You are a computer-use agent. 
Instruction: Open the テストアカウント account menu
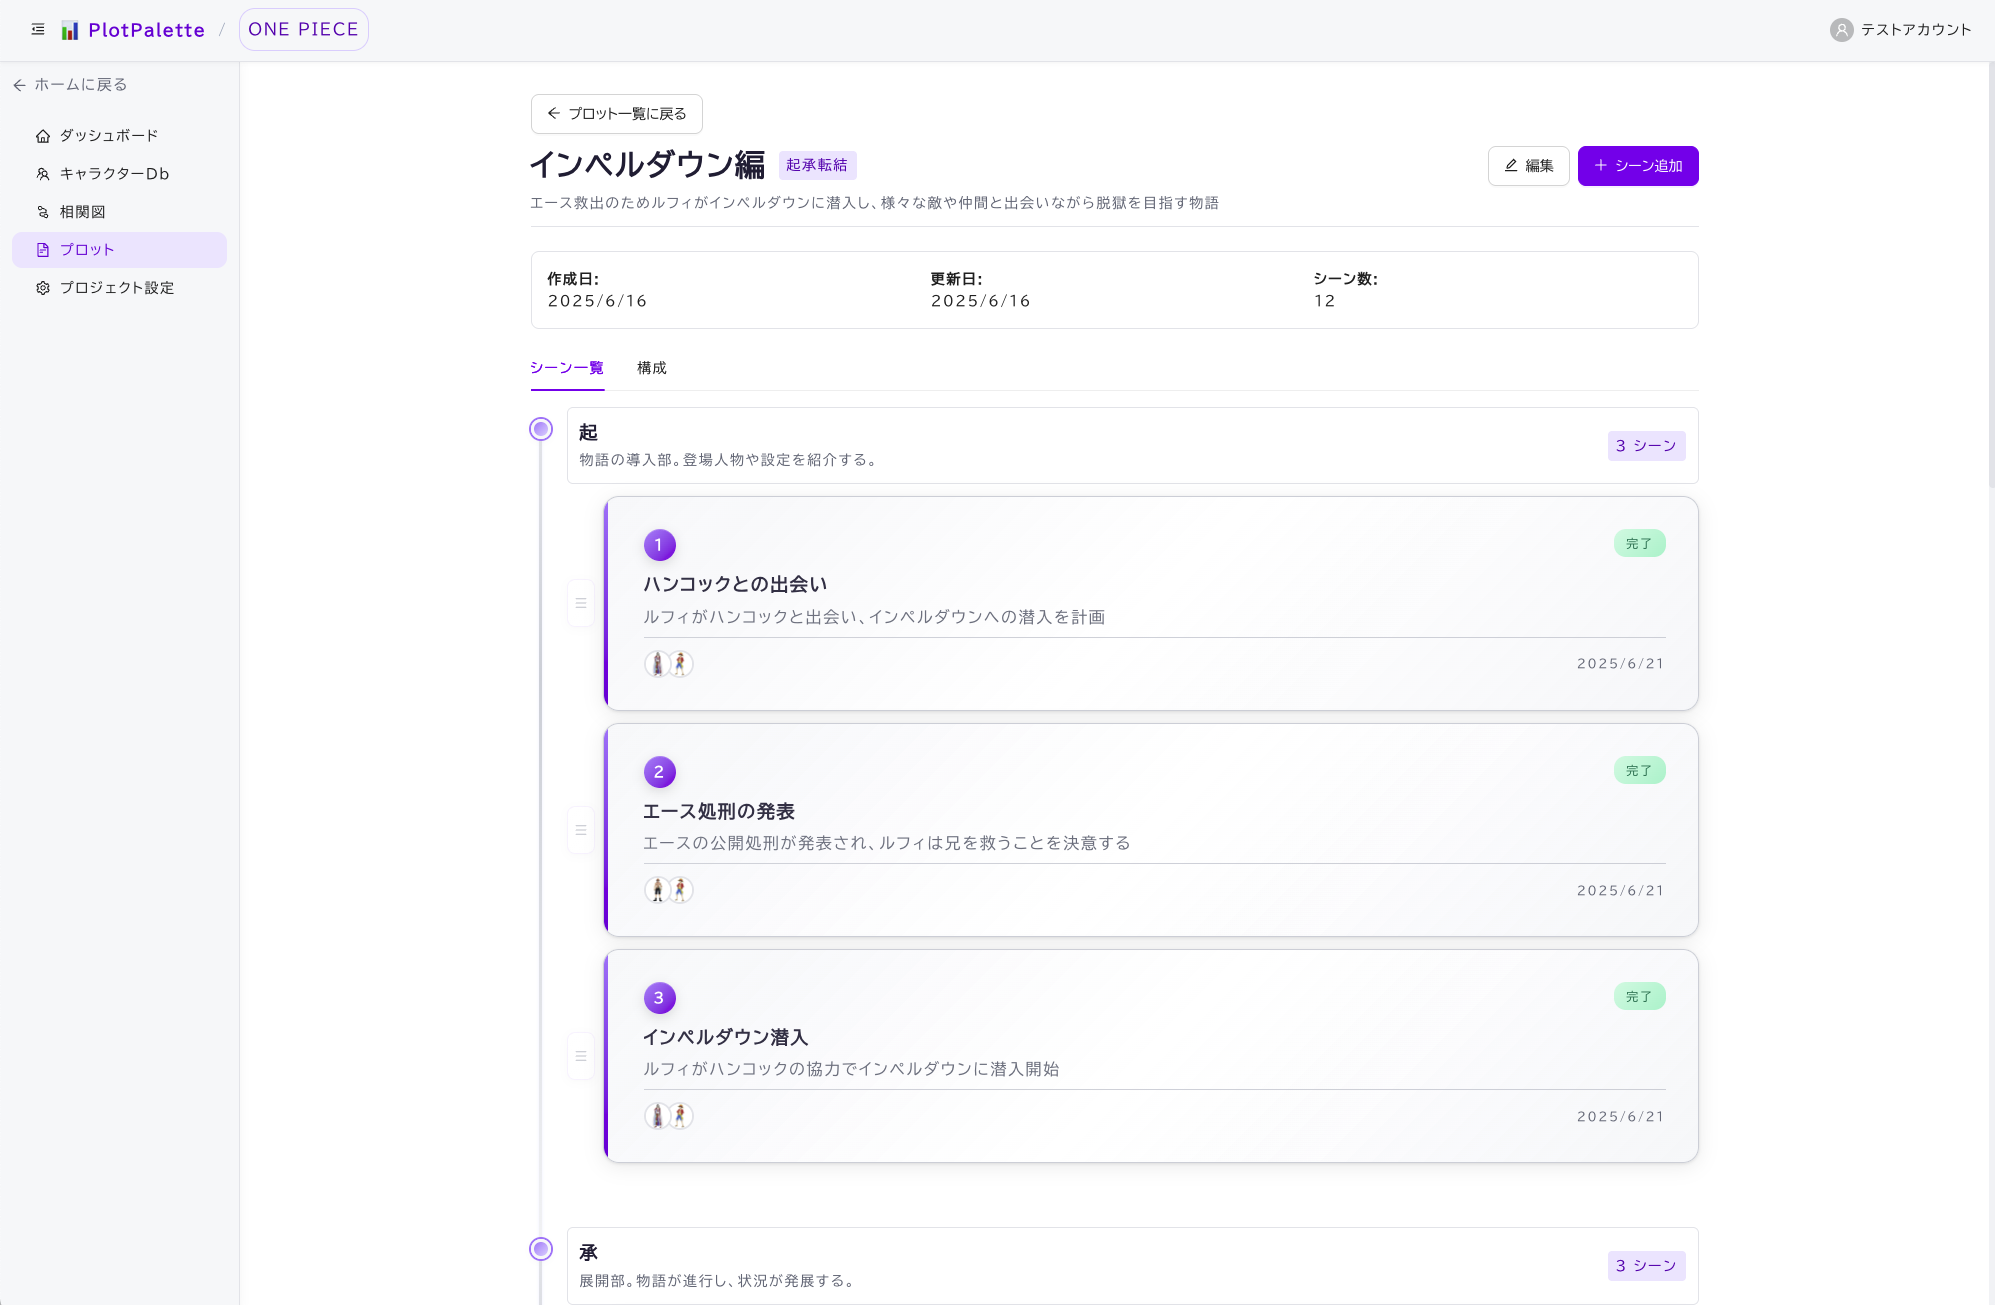coord(1901,30)
